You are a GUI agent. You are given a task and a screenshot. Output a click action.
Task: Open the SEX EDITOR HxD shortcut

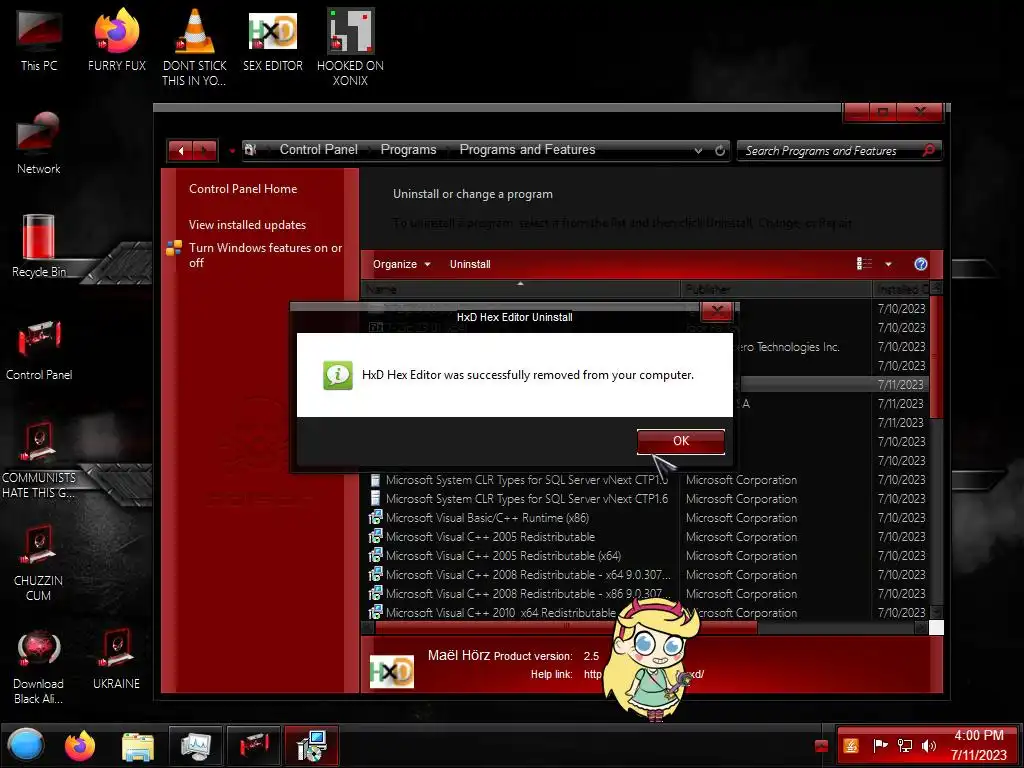pos(273,40)
